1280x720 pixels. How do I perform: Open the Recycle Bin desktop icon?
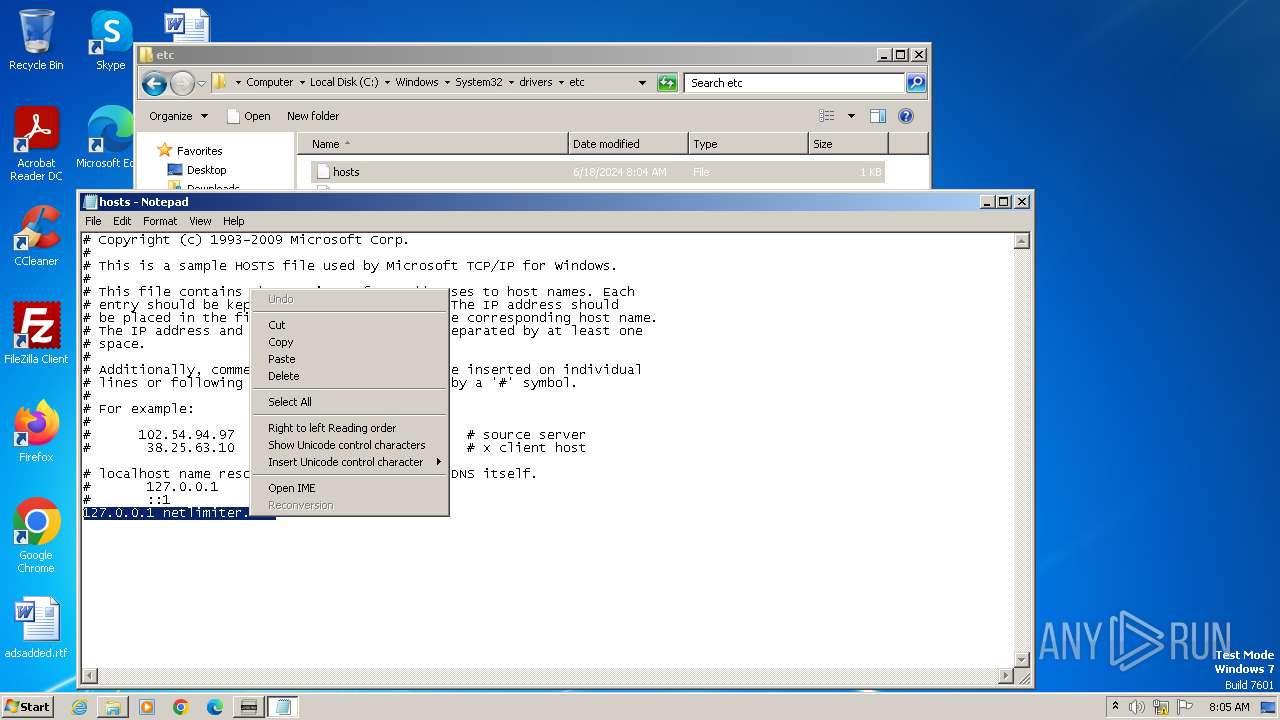pos(36,40)
